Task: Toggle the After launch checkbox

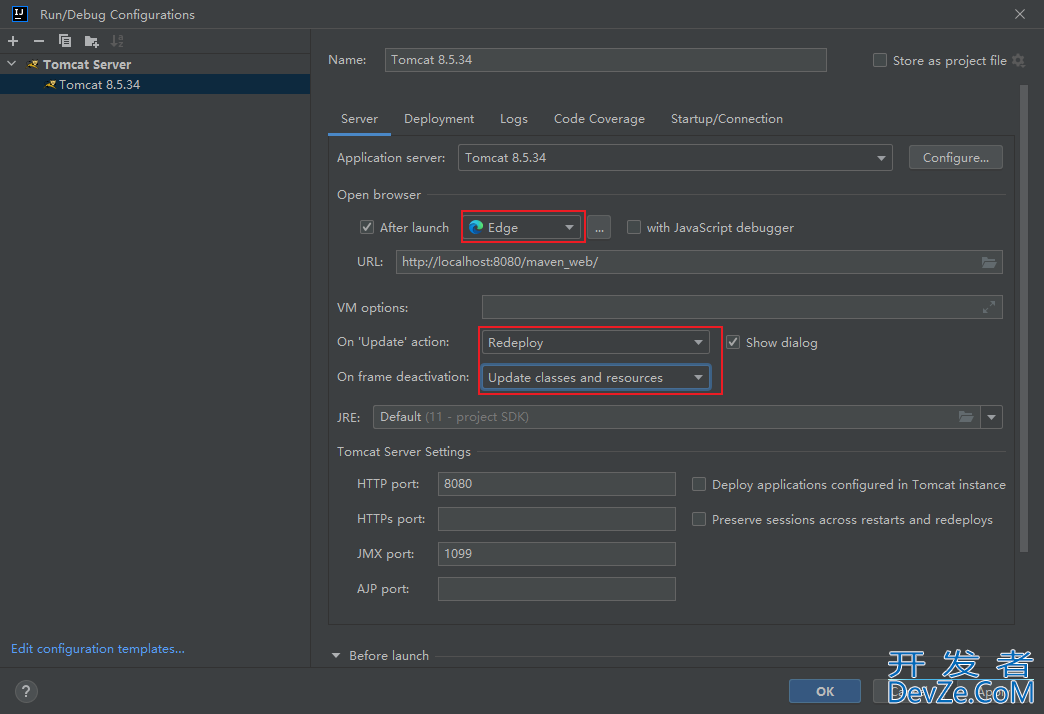Action: point(367,228)
